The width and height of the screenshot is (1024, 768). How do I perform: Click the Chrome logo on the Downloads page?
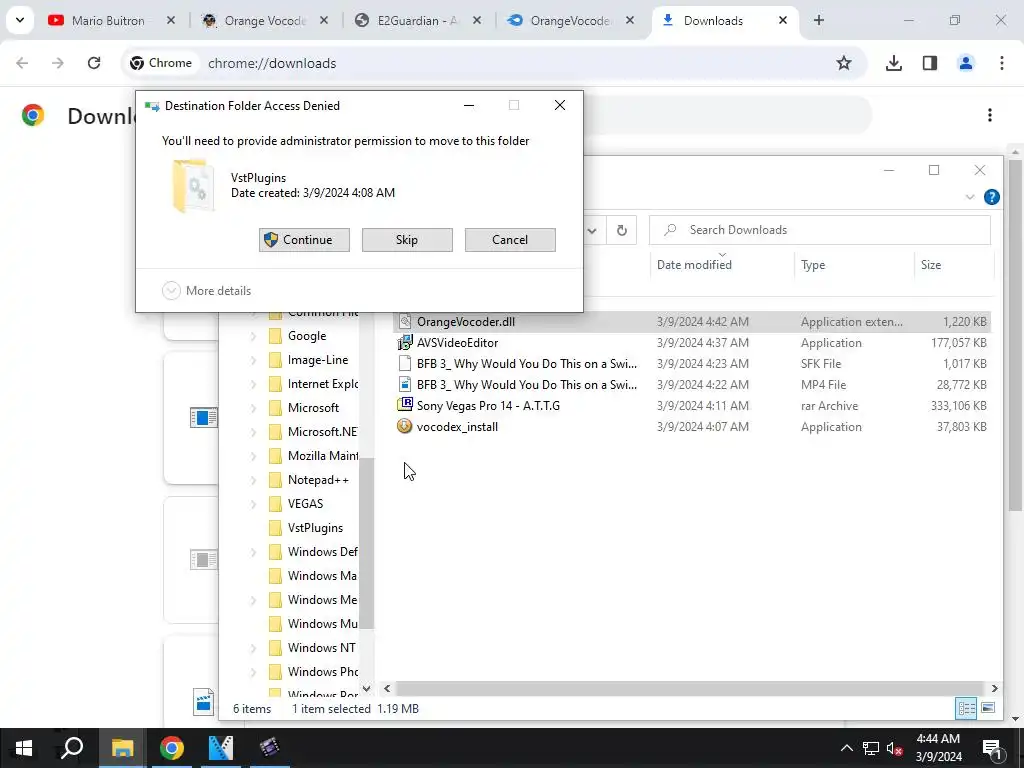click(x=33, y=115)
